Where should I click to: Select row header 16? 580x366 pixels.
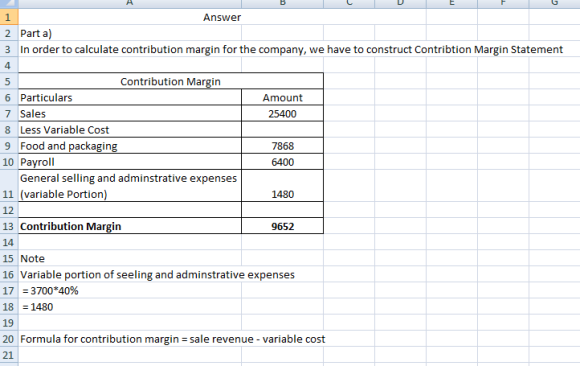pyautogui.click(x=9, y=275)
